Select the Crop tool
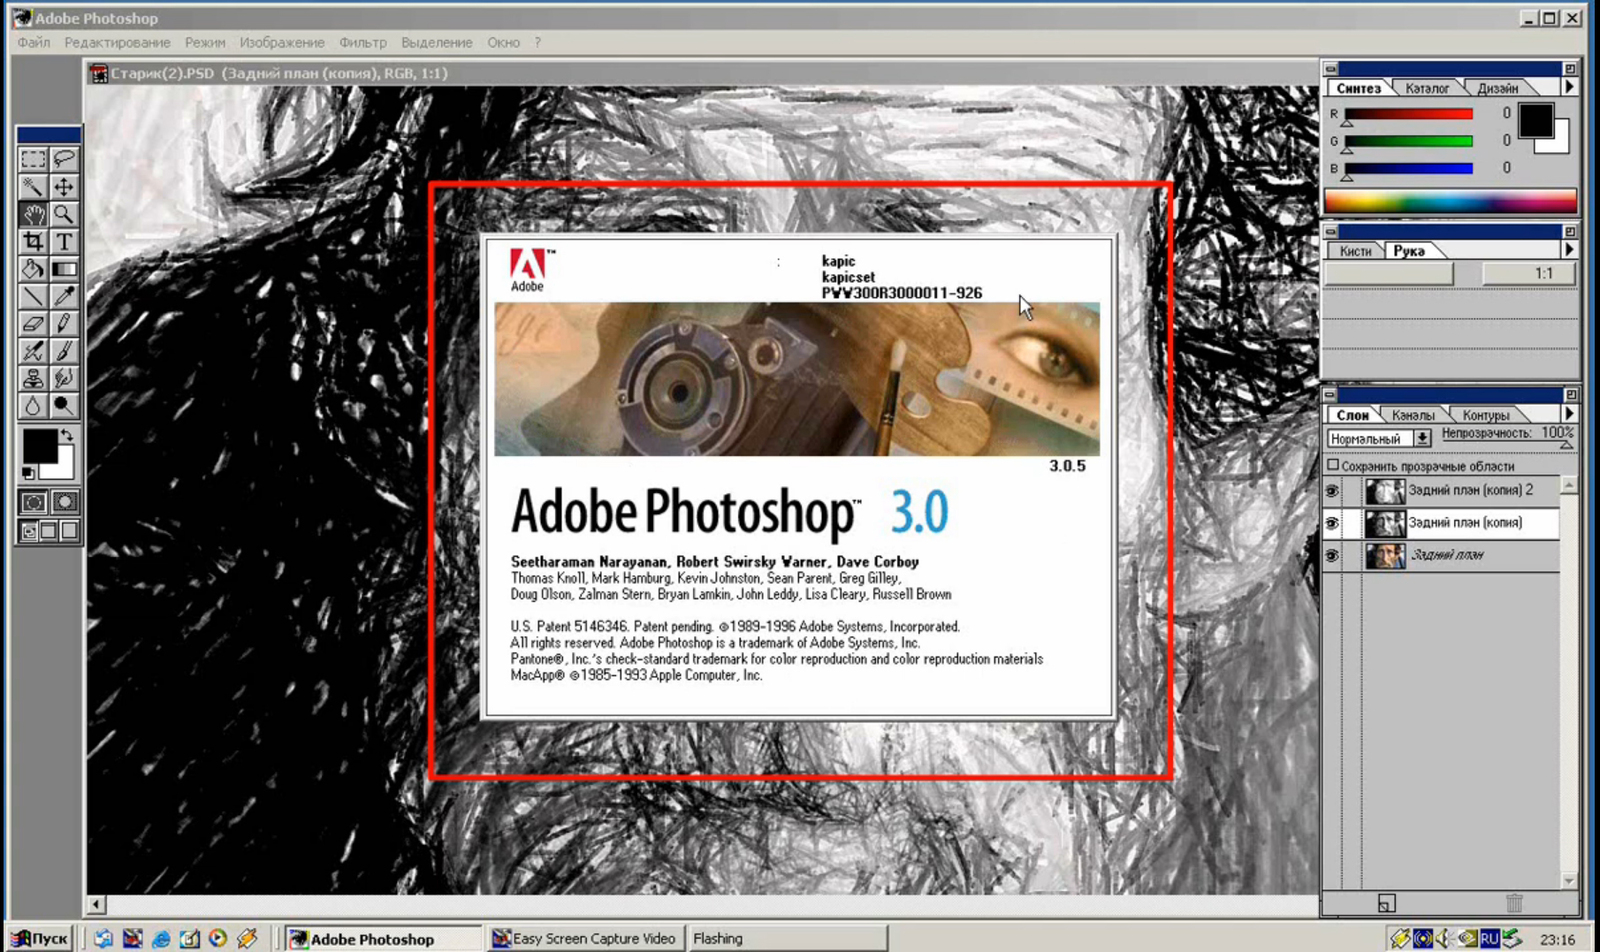1600x952 pixels. [x=33, y=242]
